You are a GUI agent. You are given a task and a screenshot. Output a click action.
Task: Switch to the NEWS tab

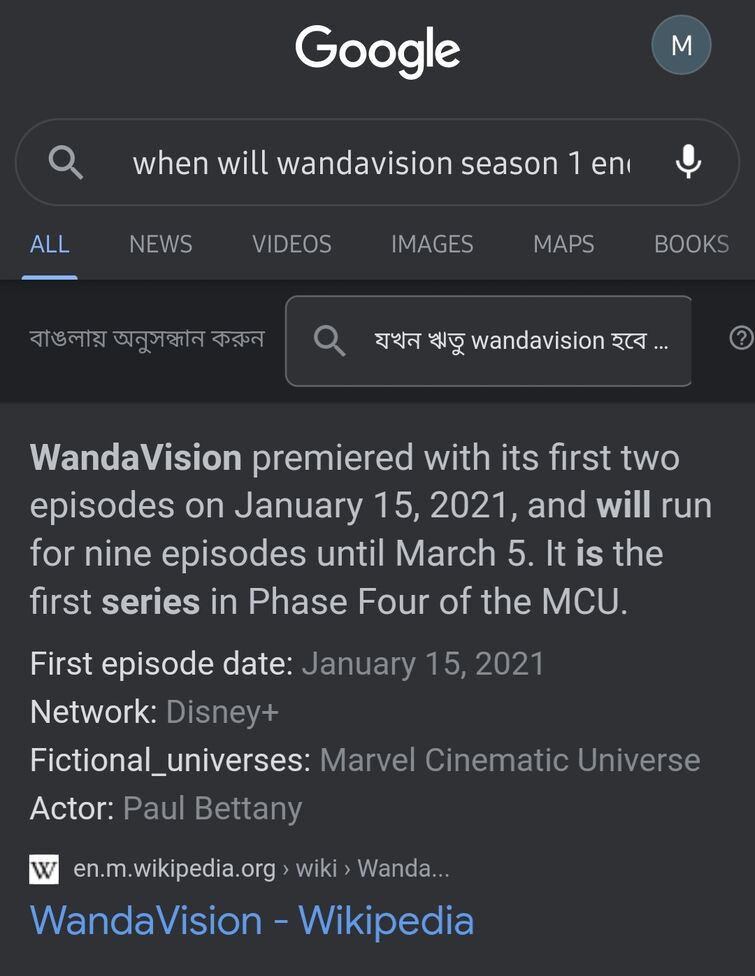click(x=160, y=244)
